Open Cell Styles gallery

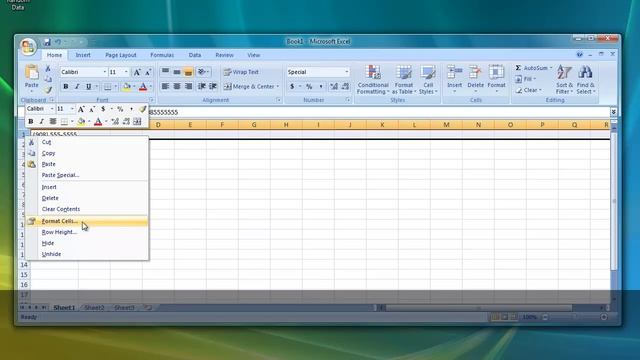428,80
